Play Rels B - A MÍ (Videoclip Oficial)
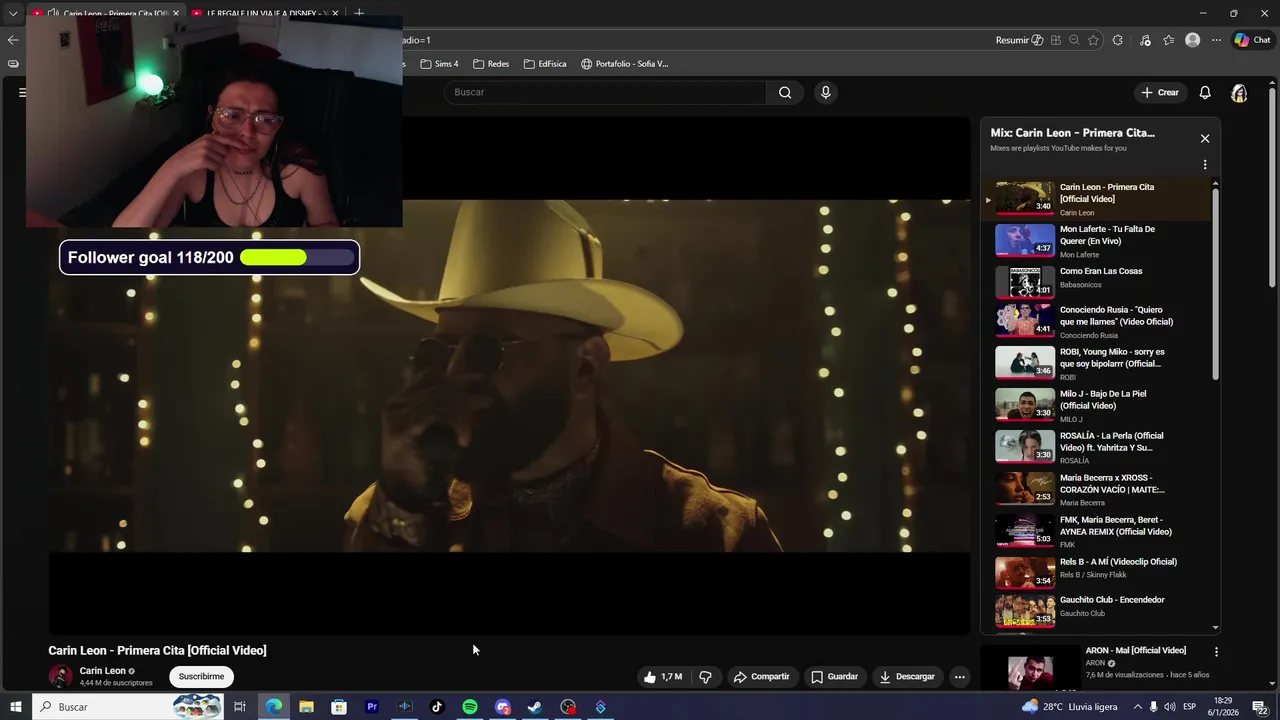Screen dimensions: 1280x720 [1095, 573]
